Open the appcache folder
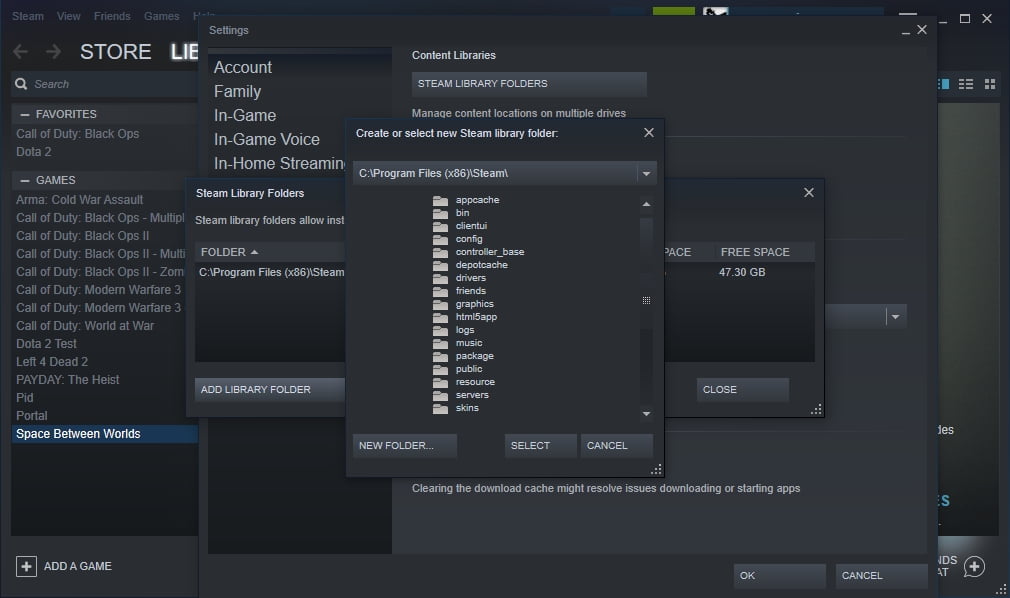Viewport: 1010px width, 598px height. pyautogui.click(x=477, y=200)
